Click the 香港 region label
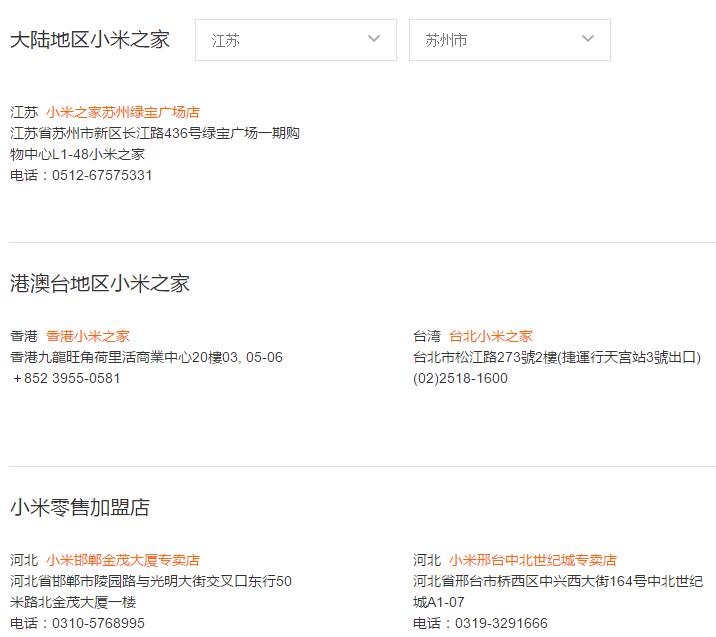The height and width of the screenshot is (637, 716). [x=24, y=336]
